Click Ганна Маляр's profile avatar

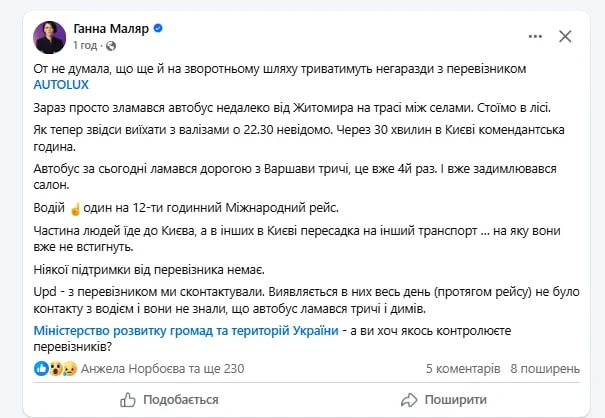[x=50, y=37]
